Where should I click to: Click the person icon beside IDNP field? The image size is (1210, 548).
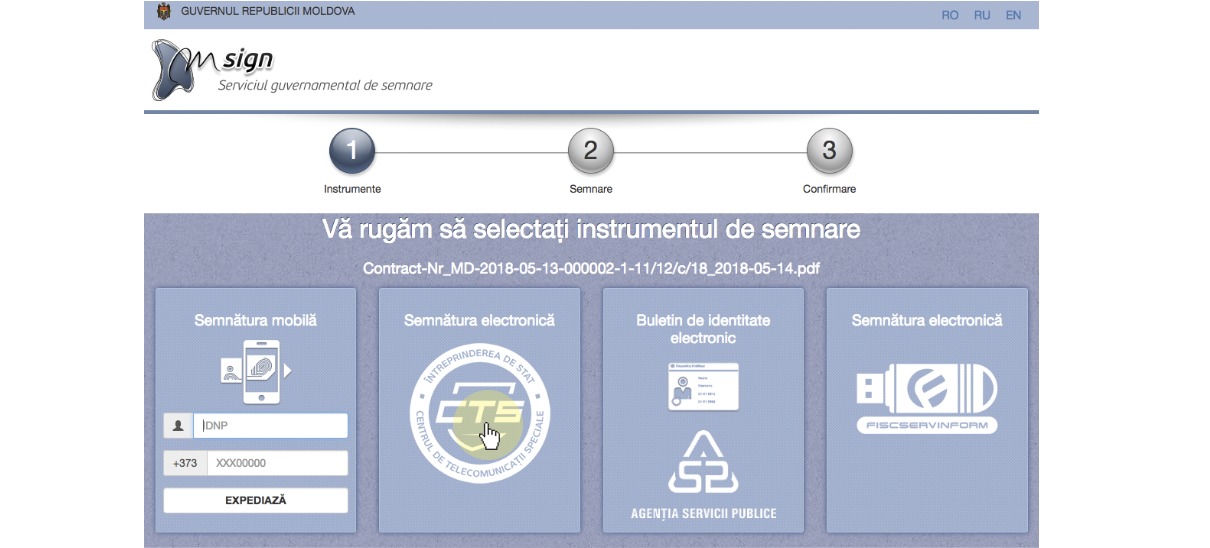click(178, 425)
